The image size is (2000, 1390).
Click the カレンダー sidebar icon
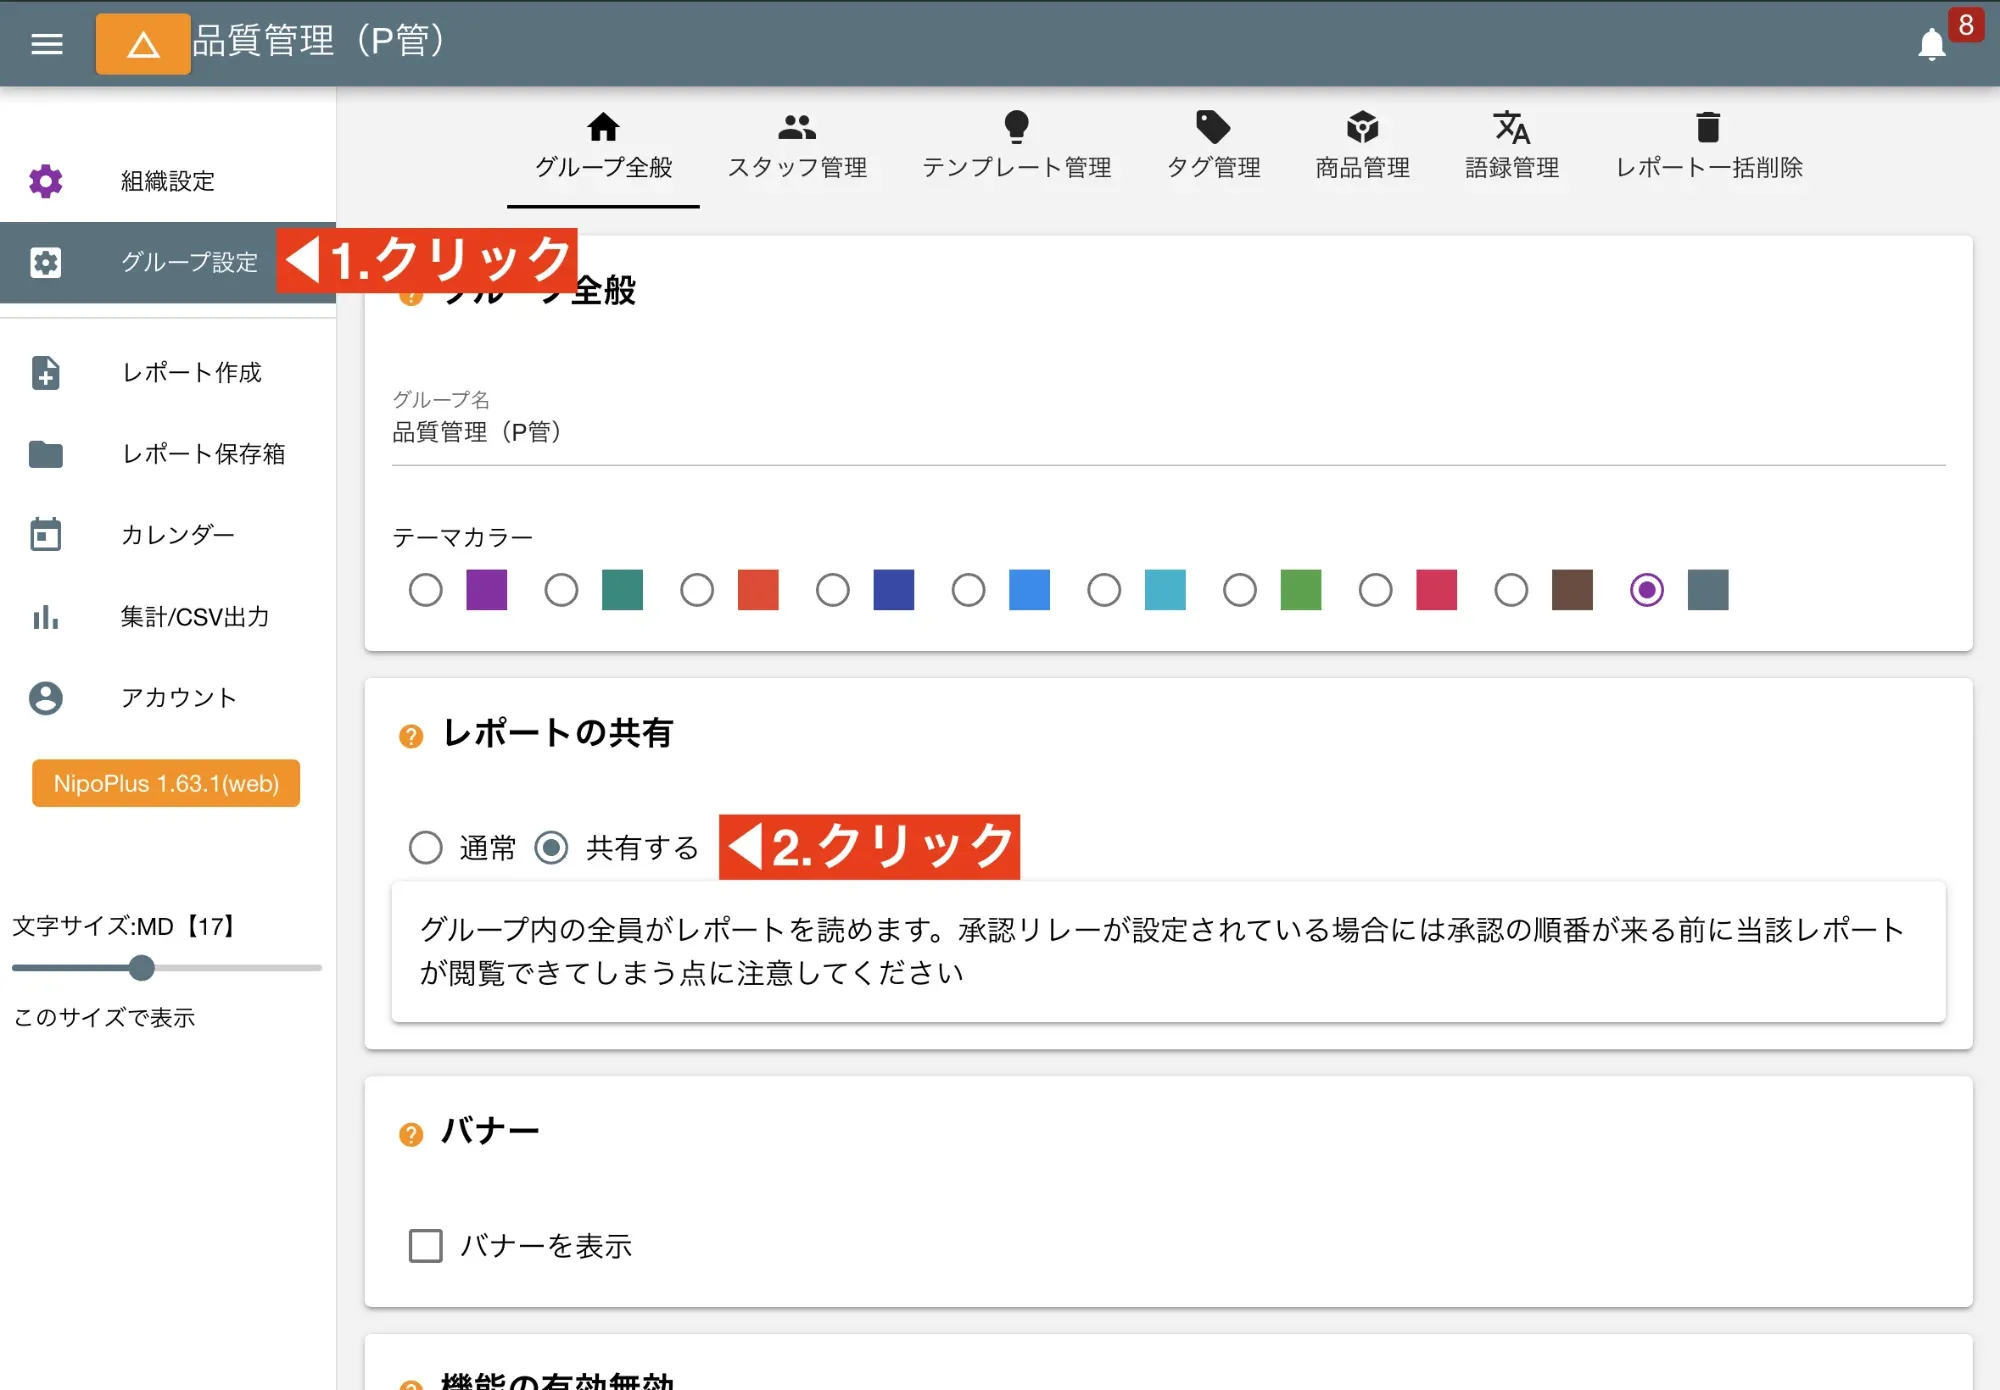point(45,535)
